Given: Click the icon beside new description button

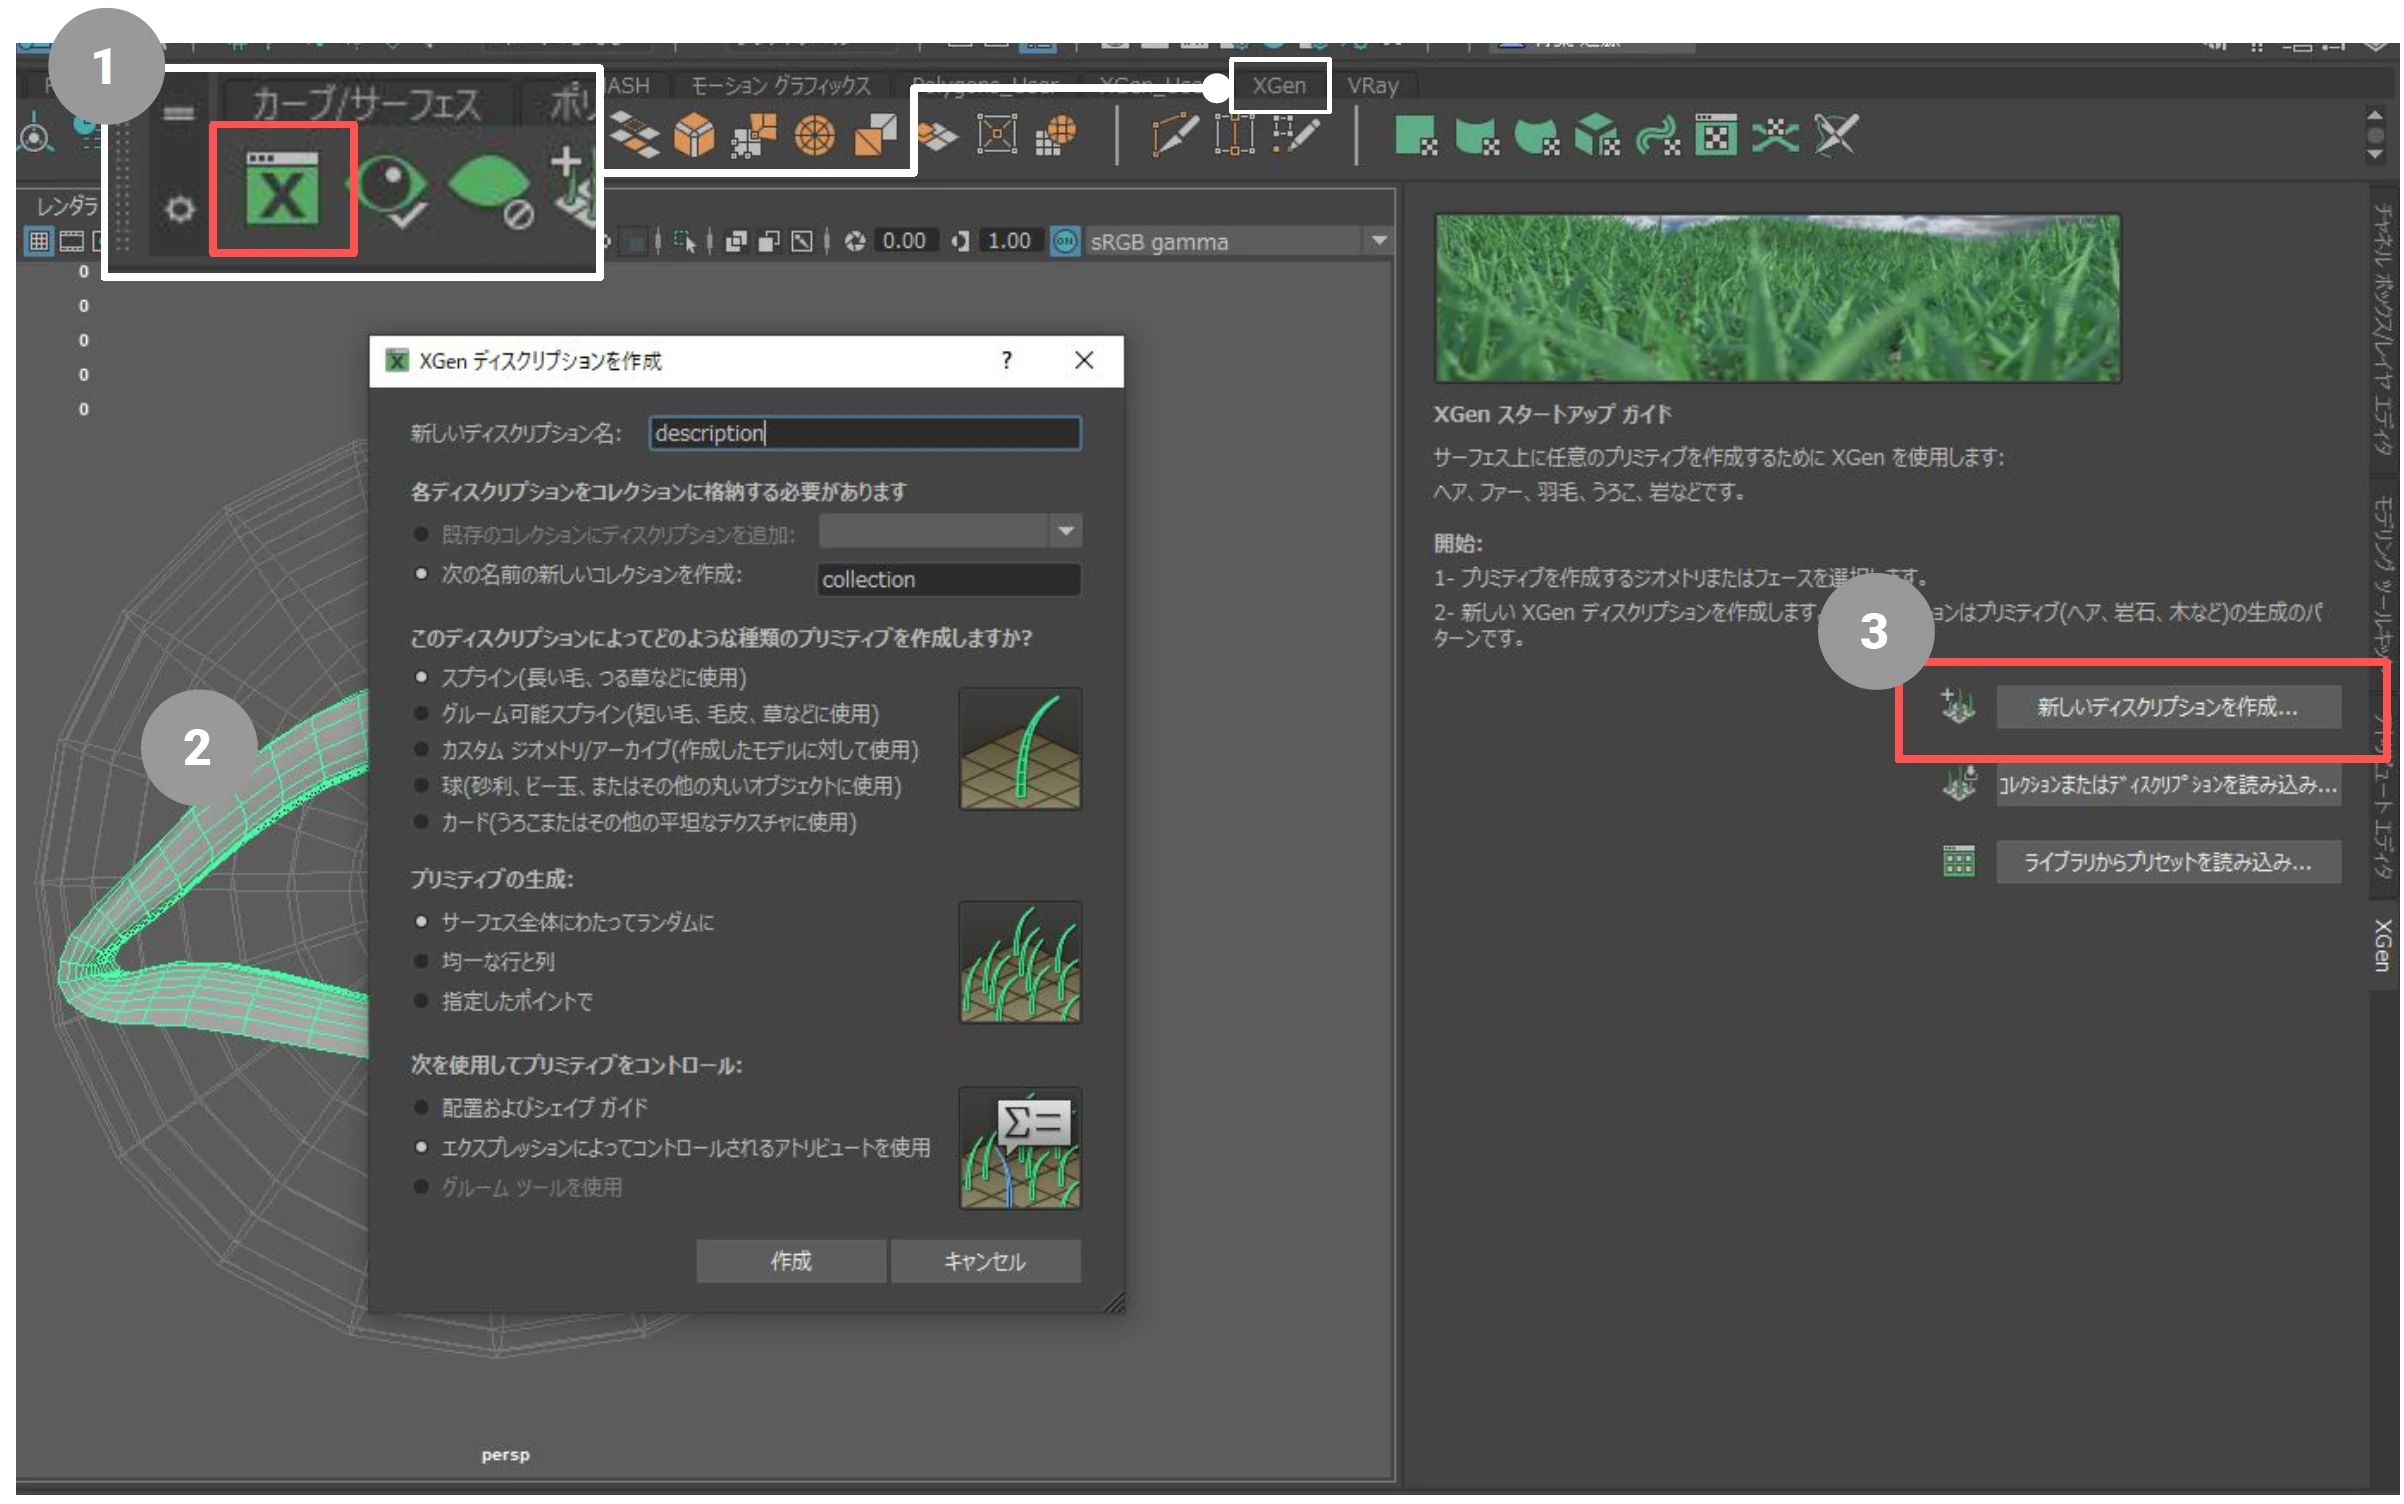Looking at the screenshot, I should [1957, 706].
